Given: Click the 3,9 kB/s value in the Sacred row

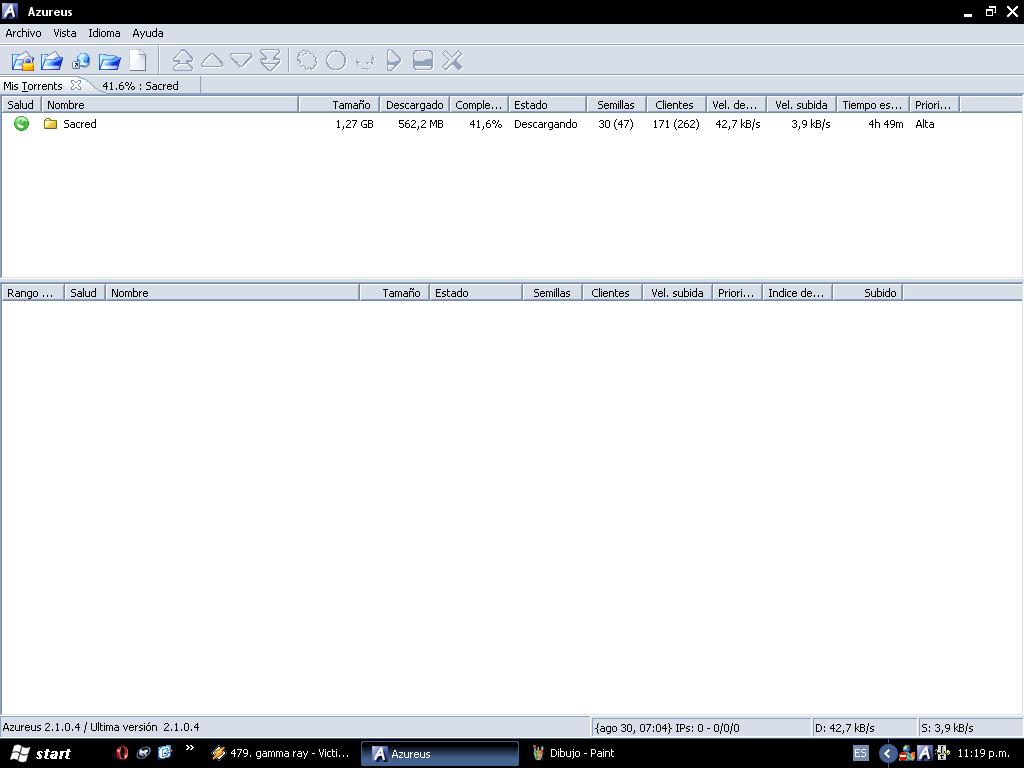Looking at the screenshot, I should [810, 123].
